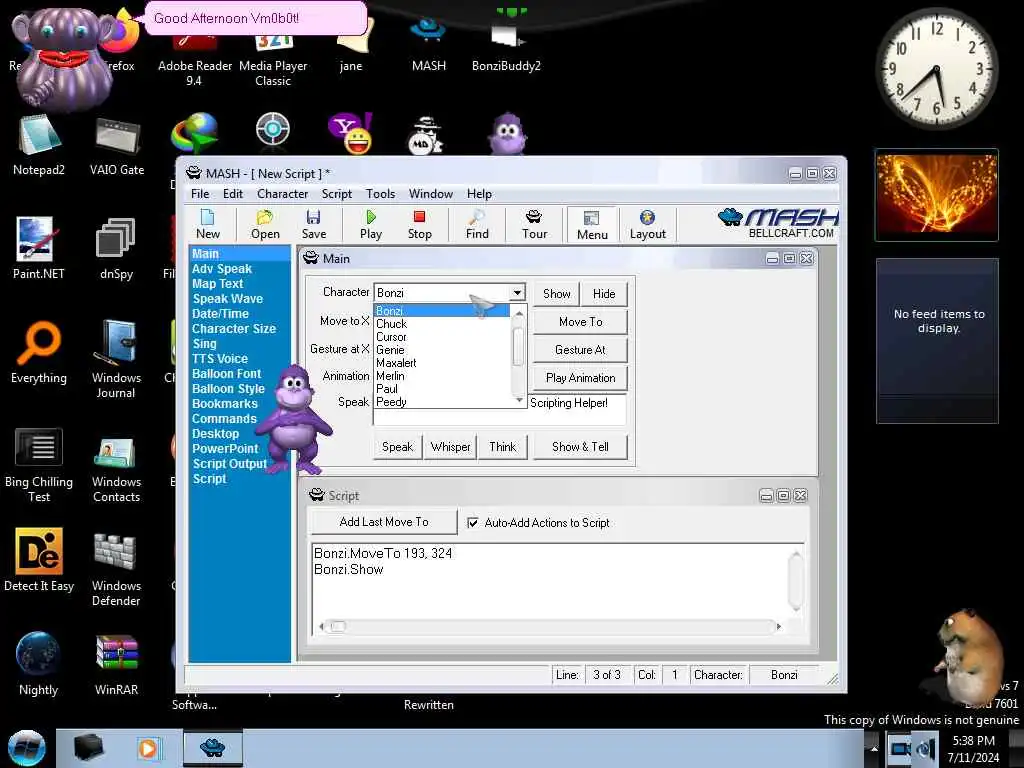The height and width of the screenshot is (768, 1024).
Task: Open the dnSpy desktop icon
Action: click(116, 249)
